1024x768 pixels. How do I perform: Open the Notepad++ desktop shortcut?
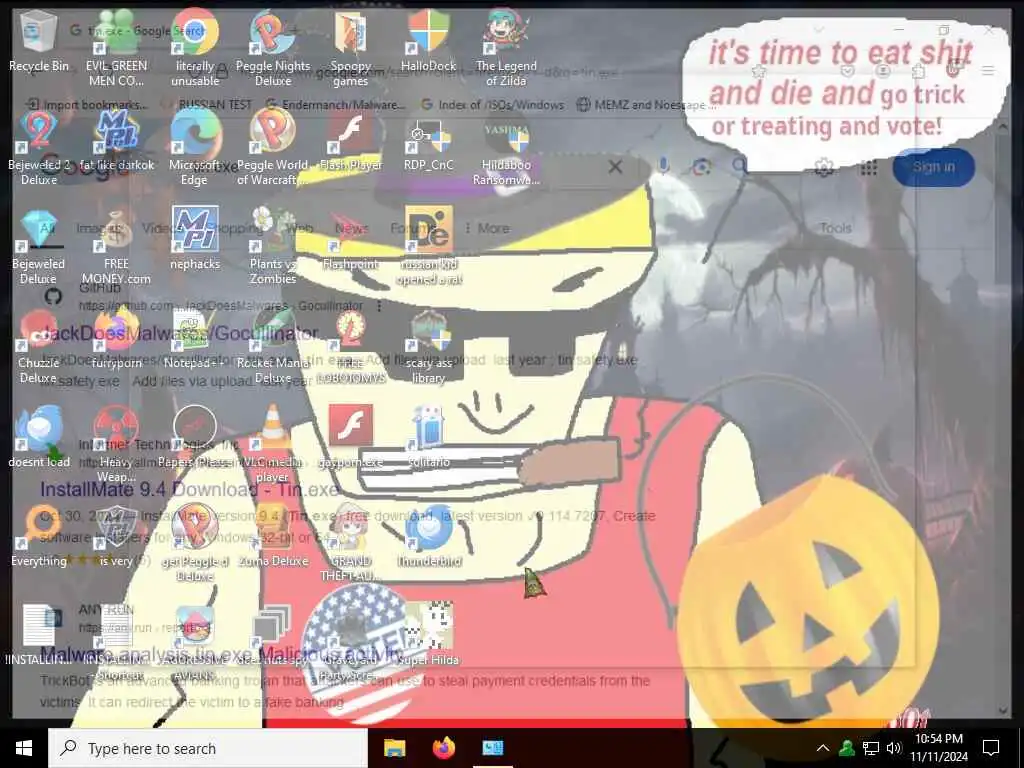click(195, 338)
